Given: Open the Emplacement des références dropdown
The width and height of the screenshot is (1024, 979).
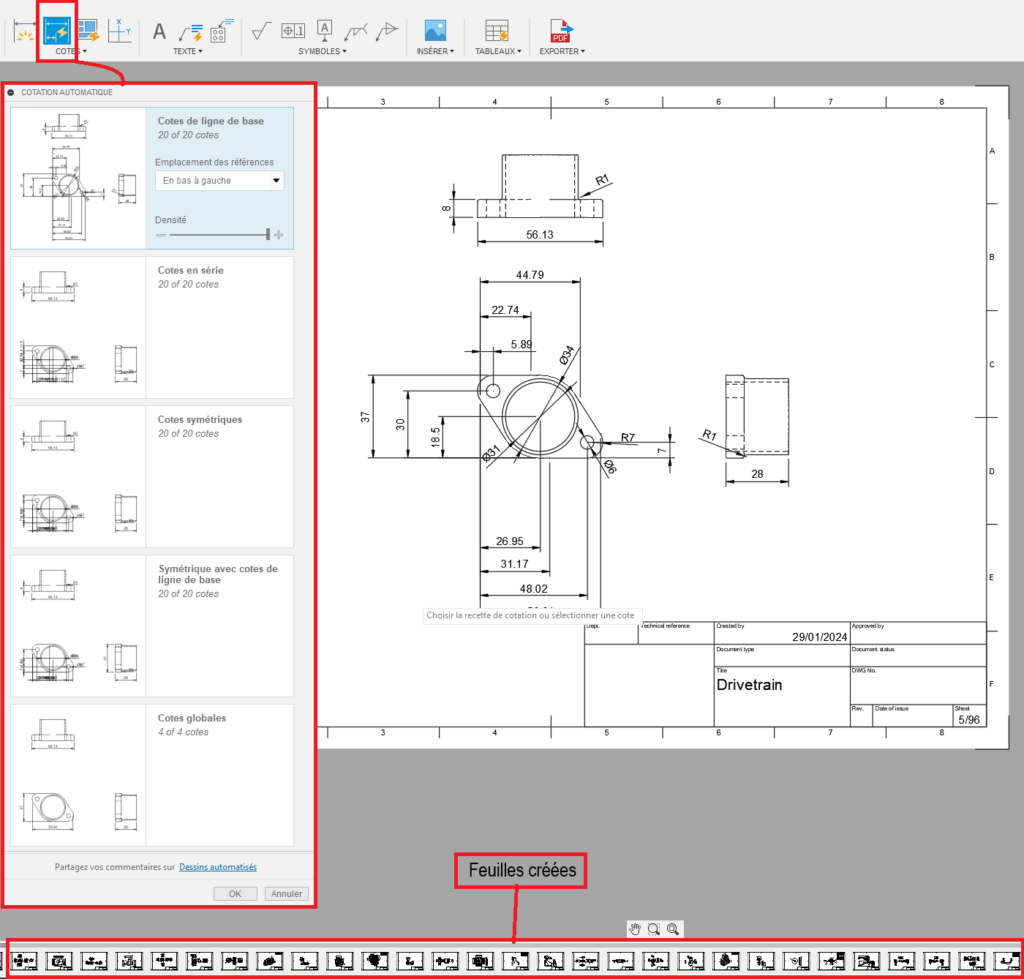Looking at the screenshot, I should point(220,181).
